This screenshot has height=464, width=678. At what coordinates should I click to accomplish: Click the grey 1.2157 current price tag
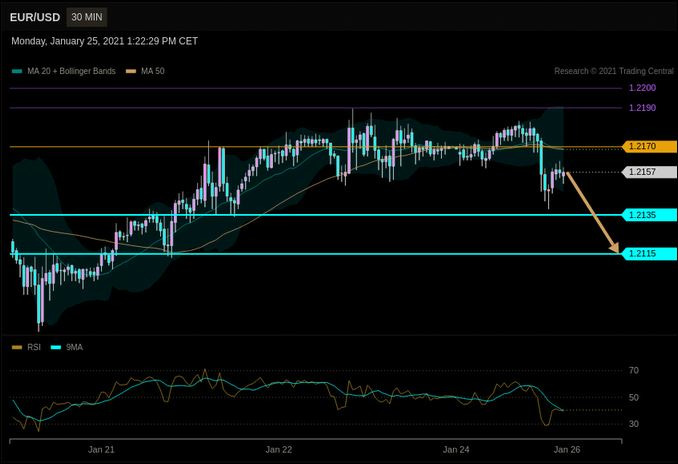click(649, 172)
